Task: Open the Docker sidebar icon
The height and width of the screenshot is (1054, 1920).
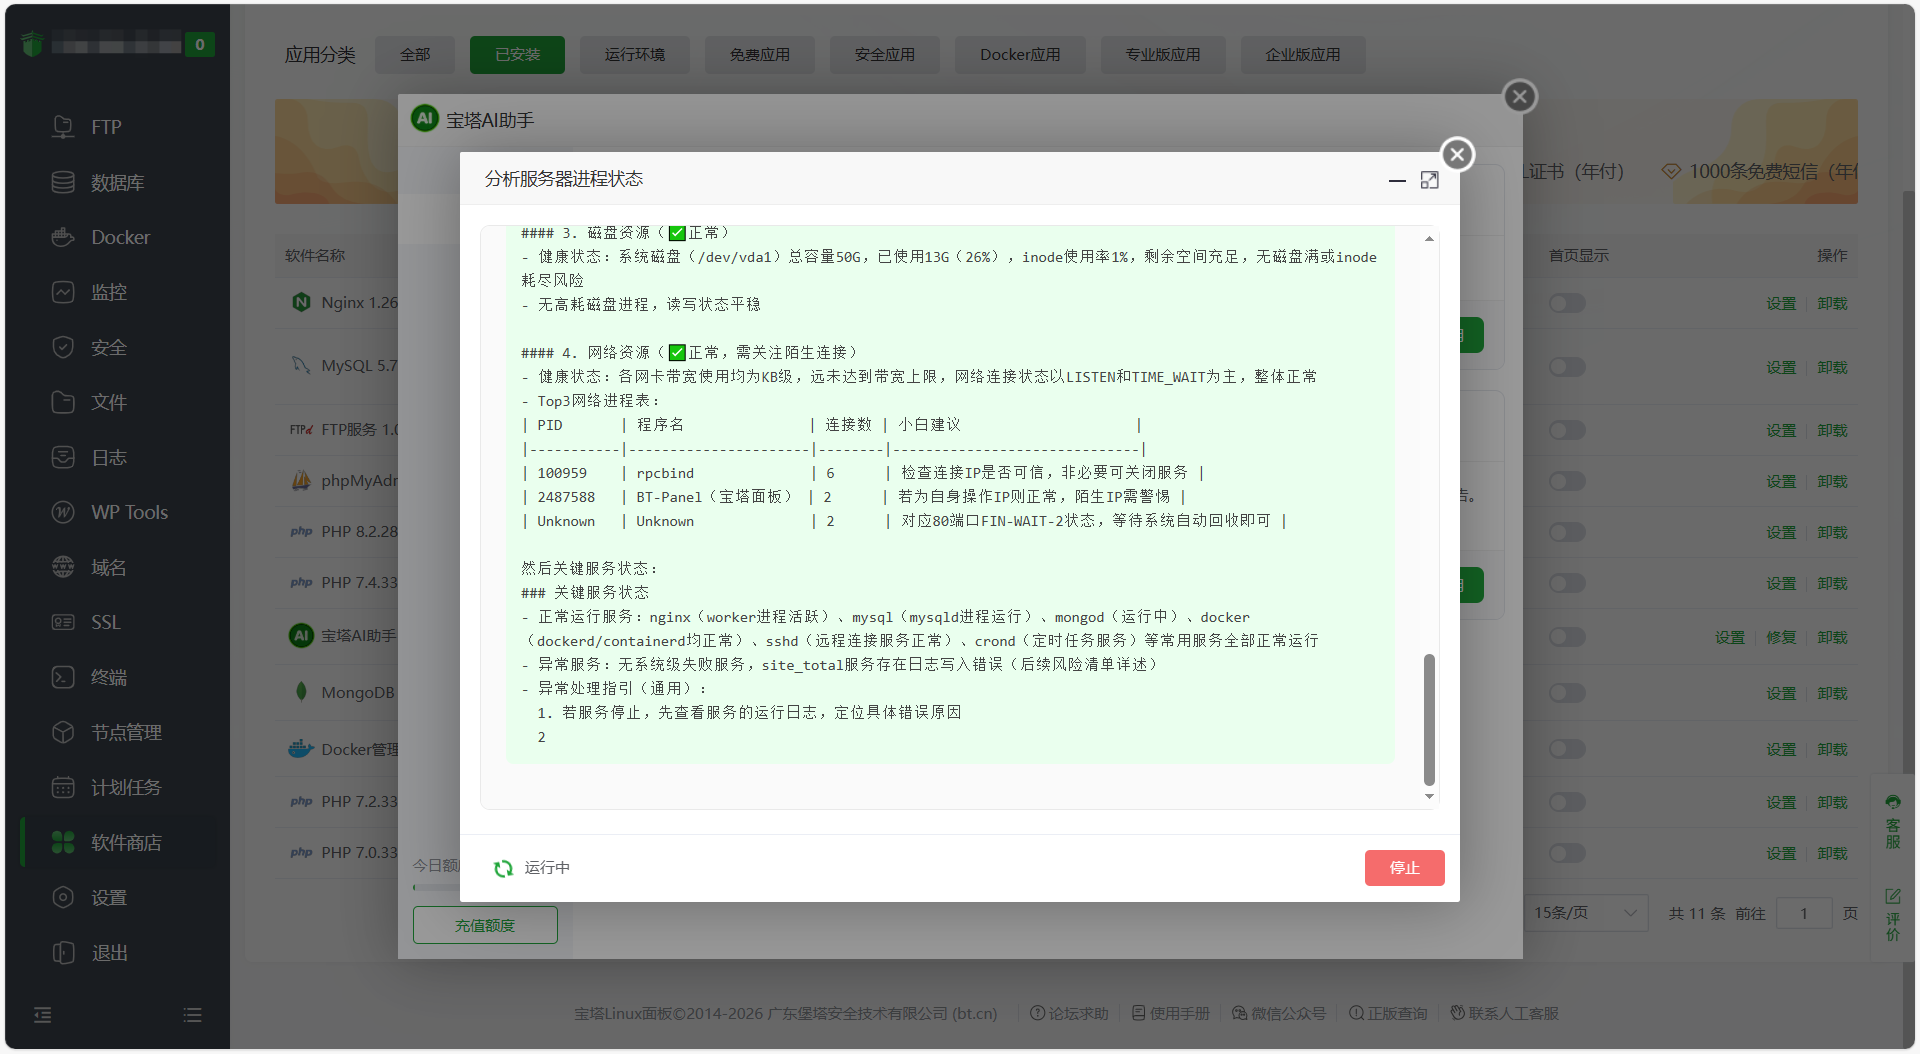Action: tap(63, 237)
